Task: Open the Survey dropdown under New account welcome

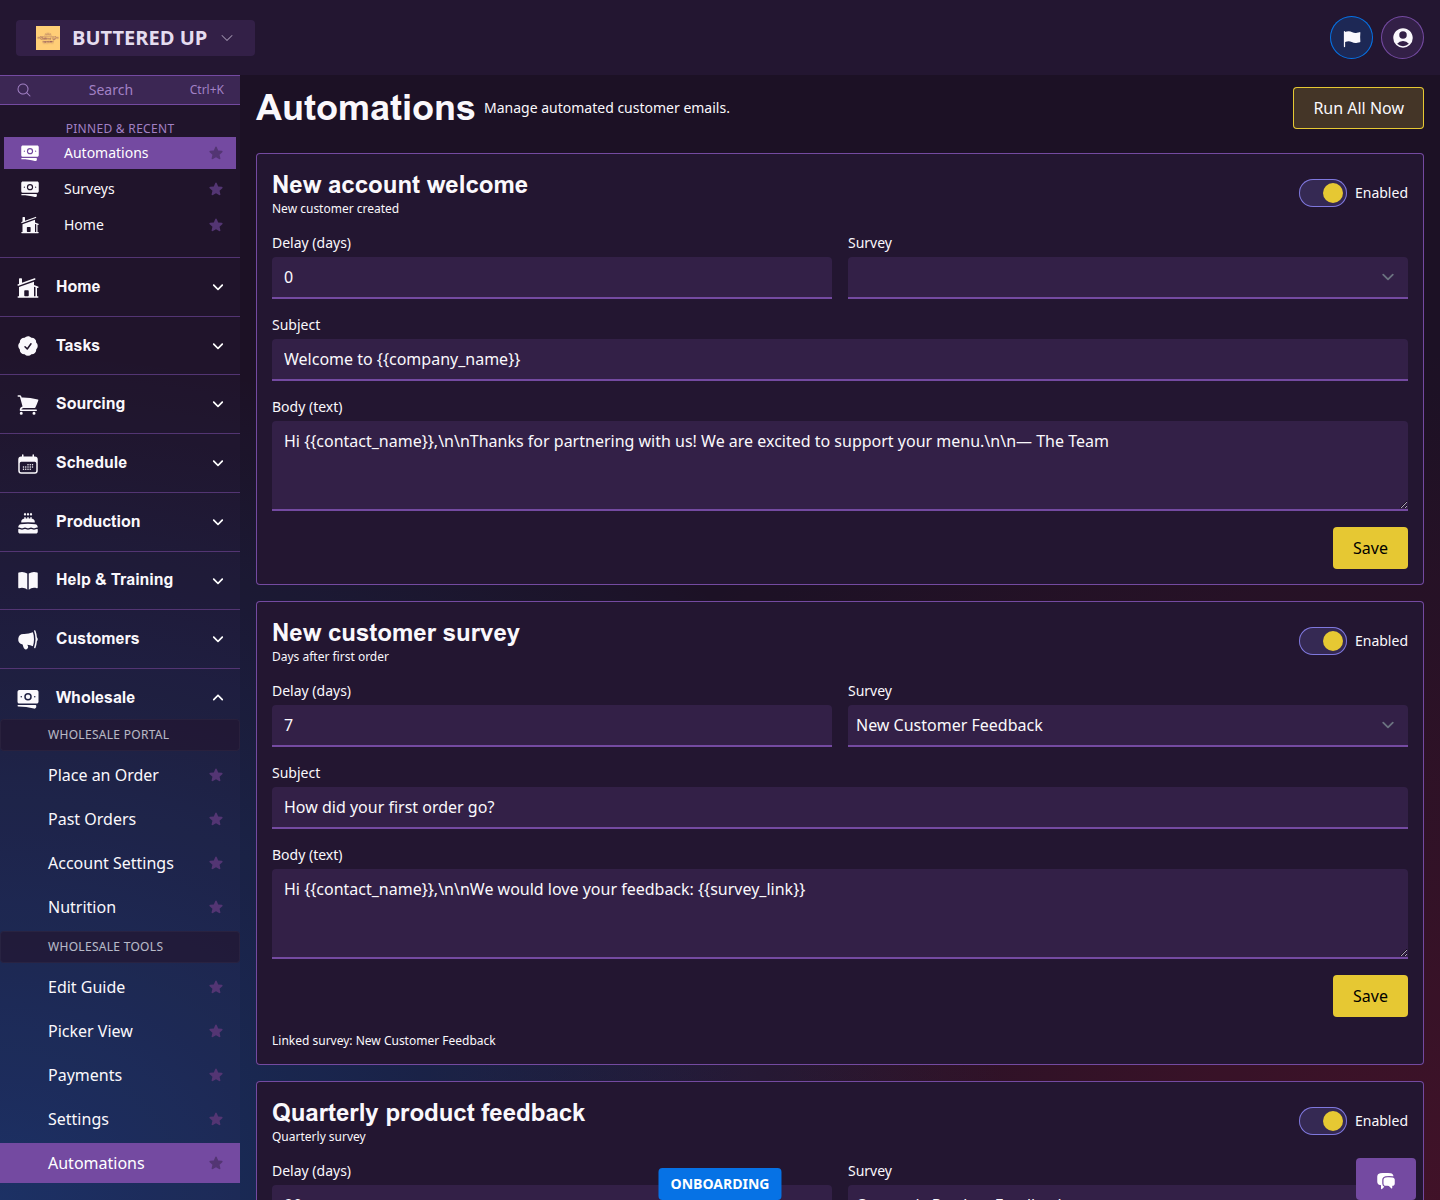Action: (1127, 277)
